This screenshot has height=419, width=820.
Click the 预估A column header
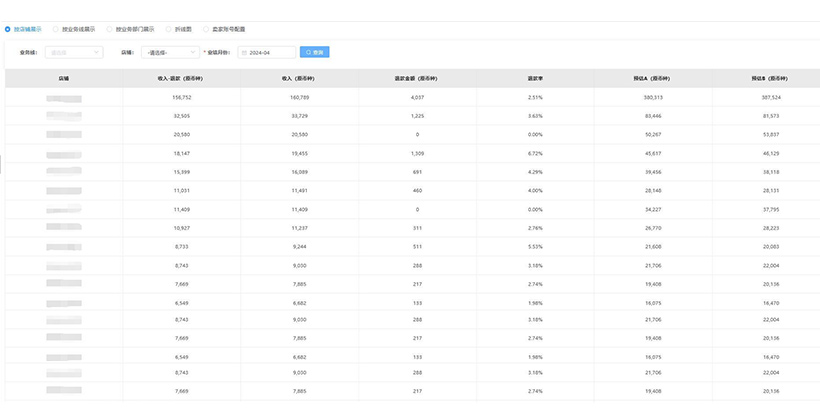pos(653,78)
